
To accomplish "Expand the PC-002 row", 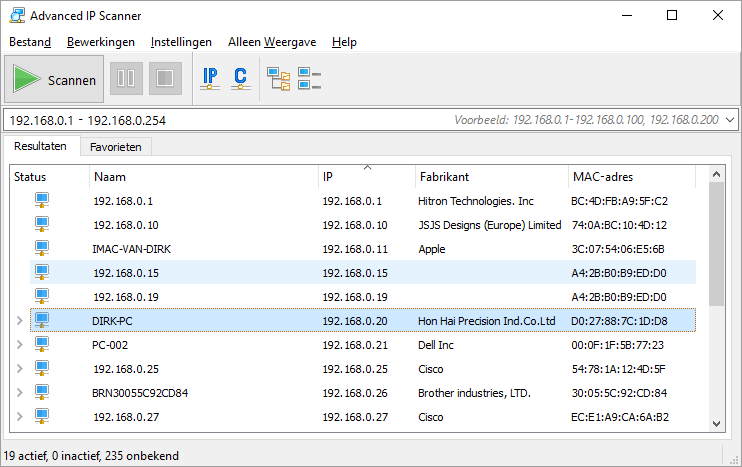I will [19, 344].
